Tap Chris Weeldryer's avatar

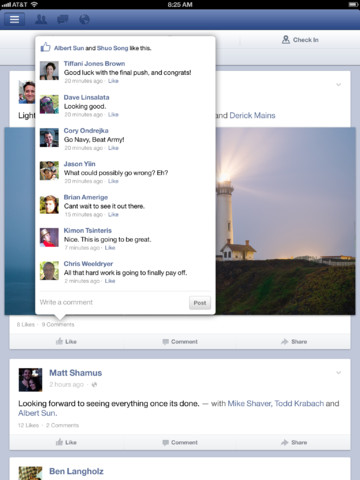(x=49, y=271)
